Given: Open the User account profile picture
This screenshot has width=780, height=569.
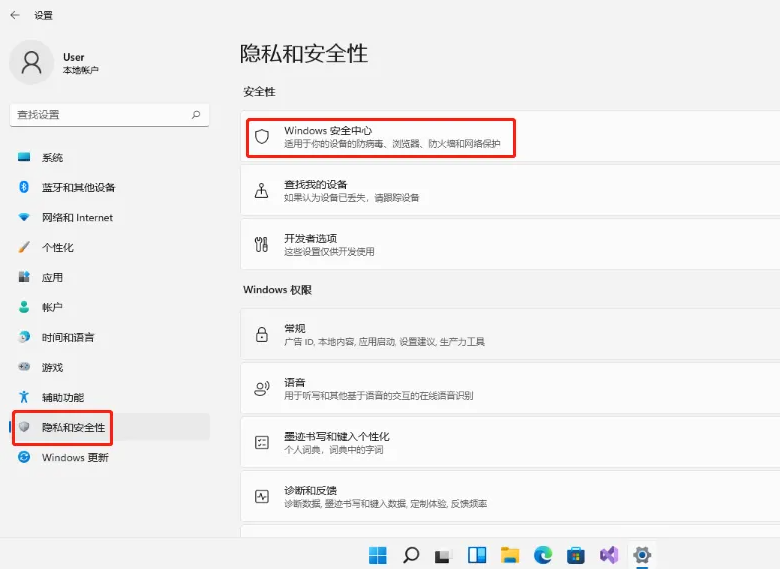Looking at the screenshot, I should (31, 62).
